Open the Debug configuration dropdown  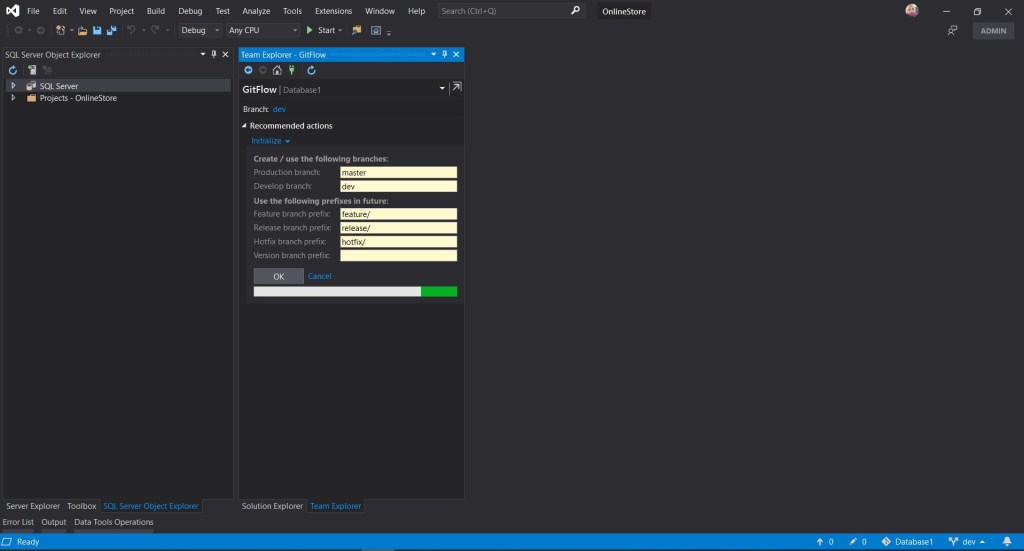pyautogui.click(x=200, y=30)
